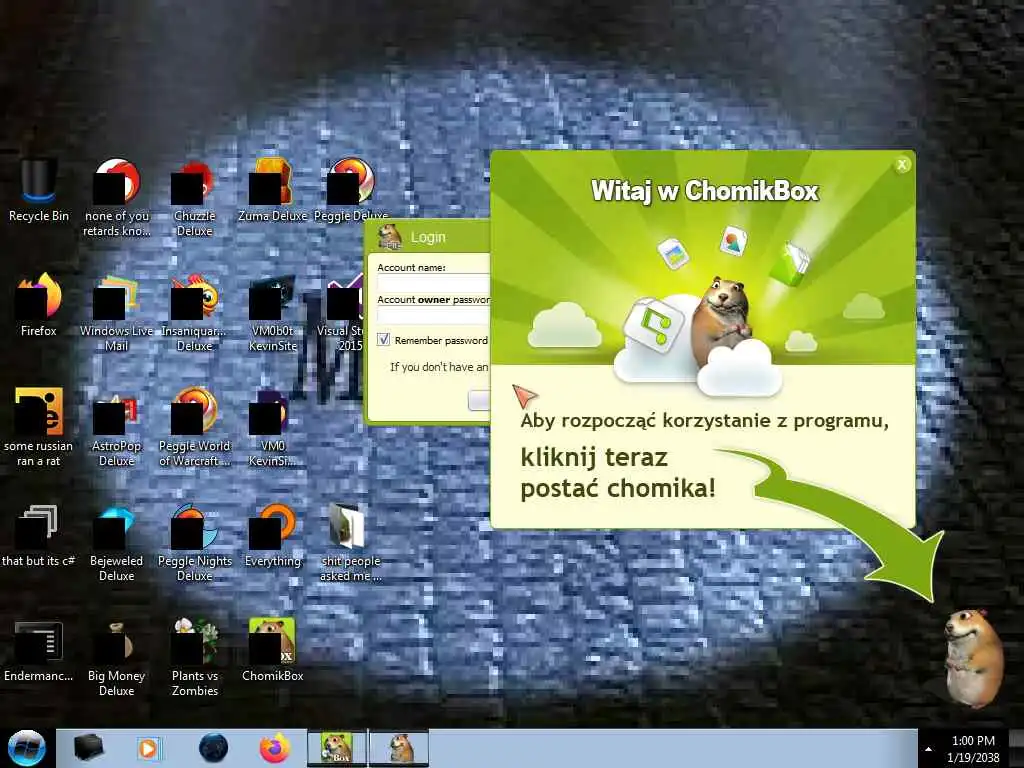
Task: Open the Everything search desktop shortcut
Action: point(272,536)
